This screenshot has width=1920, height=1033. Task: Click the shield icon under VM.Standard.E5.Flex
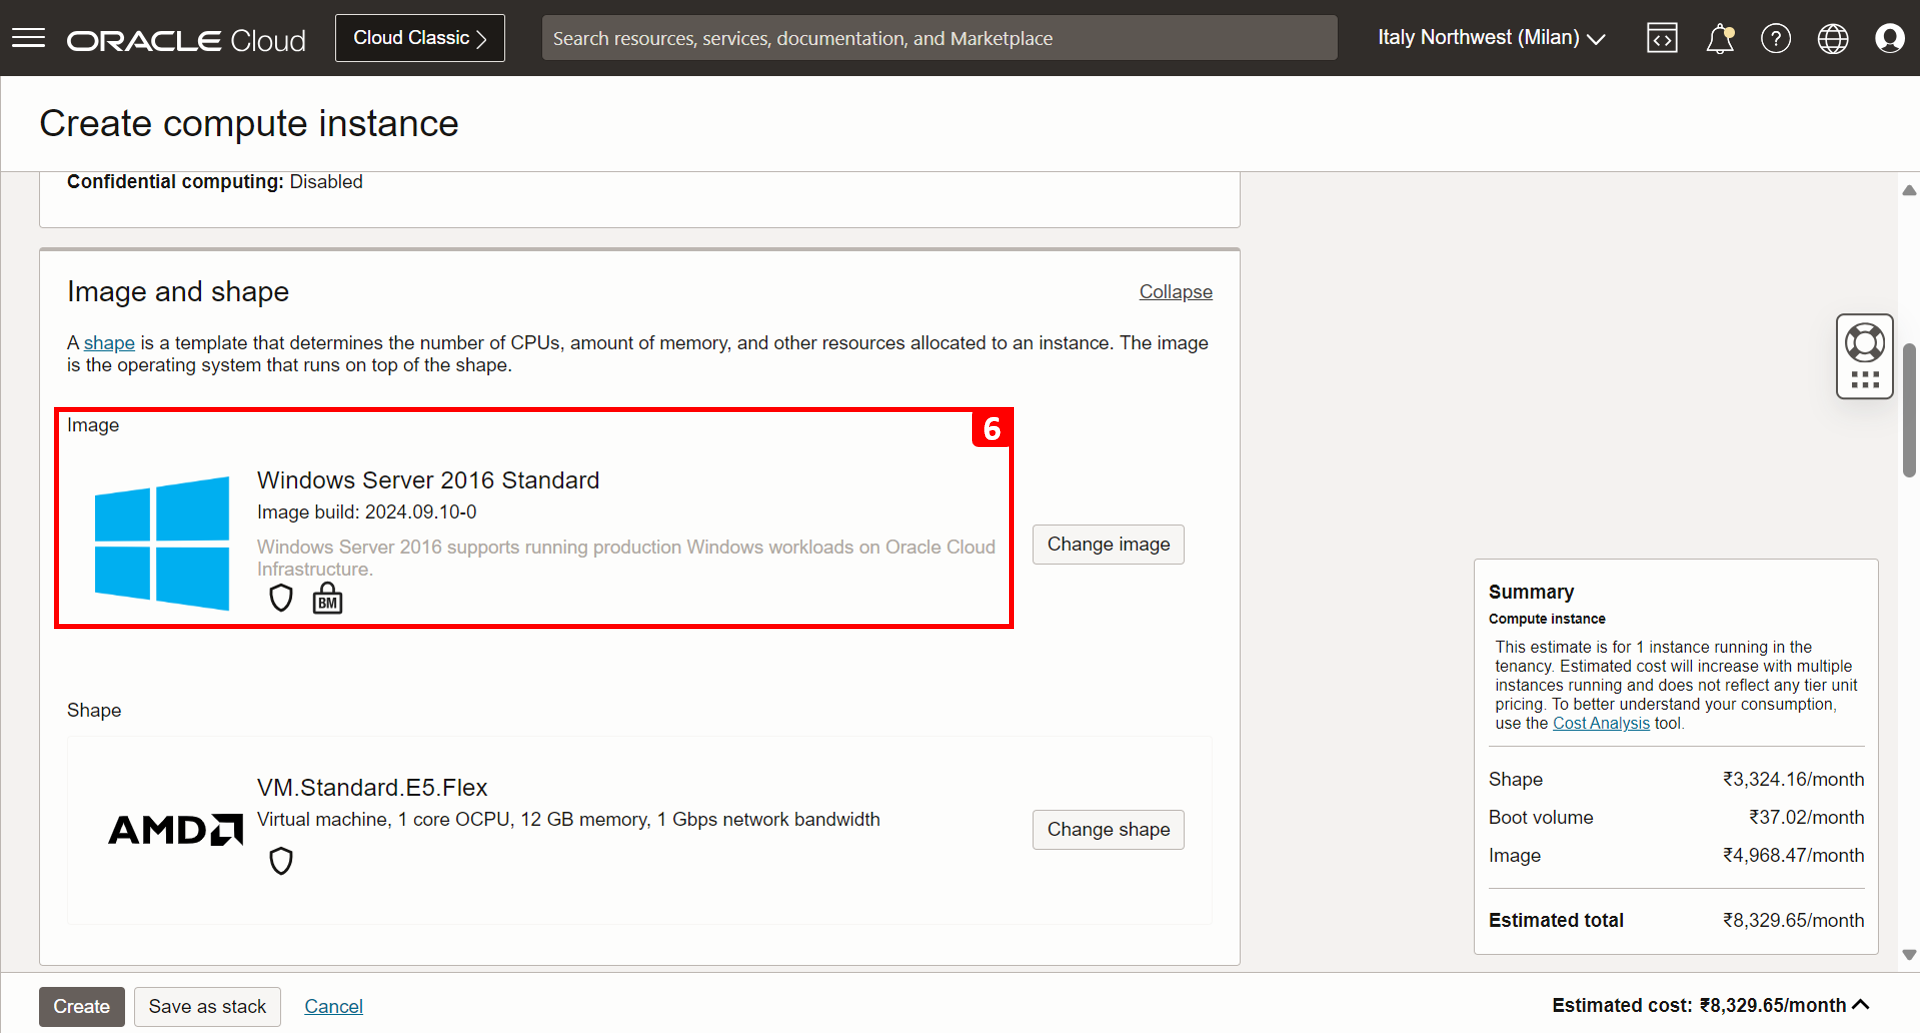tap(281, 861)
